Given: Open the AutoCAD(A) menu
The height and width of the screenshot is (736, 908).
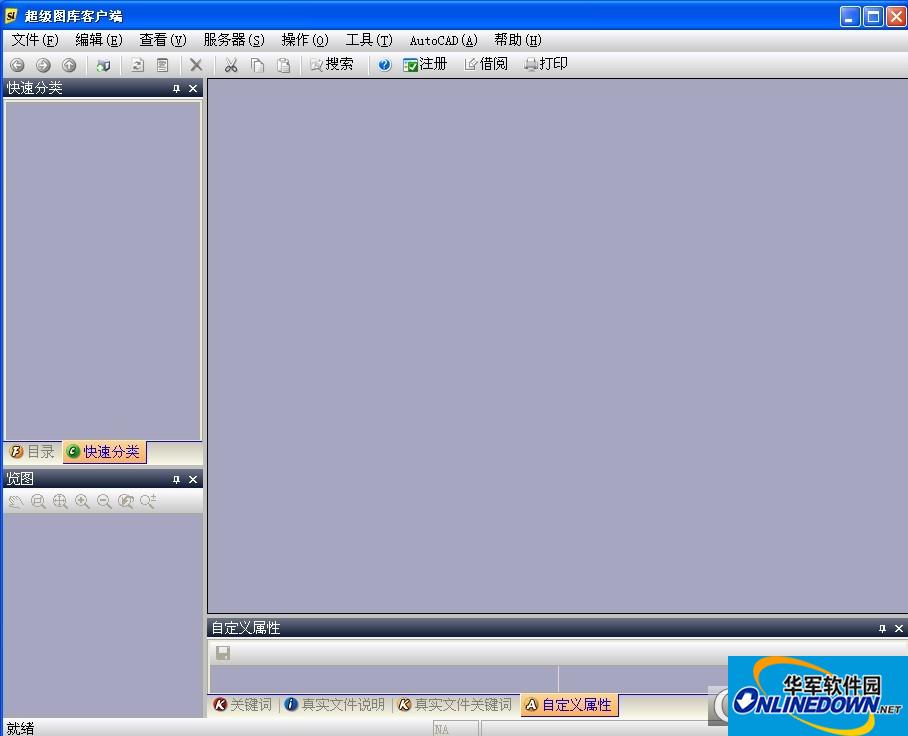Looking at the screenshot, I should (x=444, y=40).
